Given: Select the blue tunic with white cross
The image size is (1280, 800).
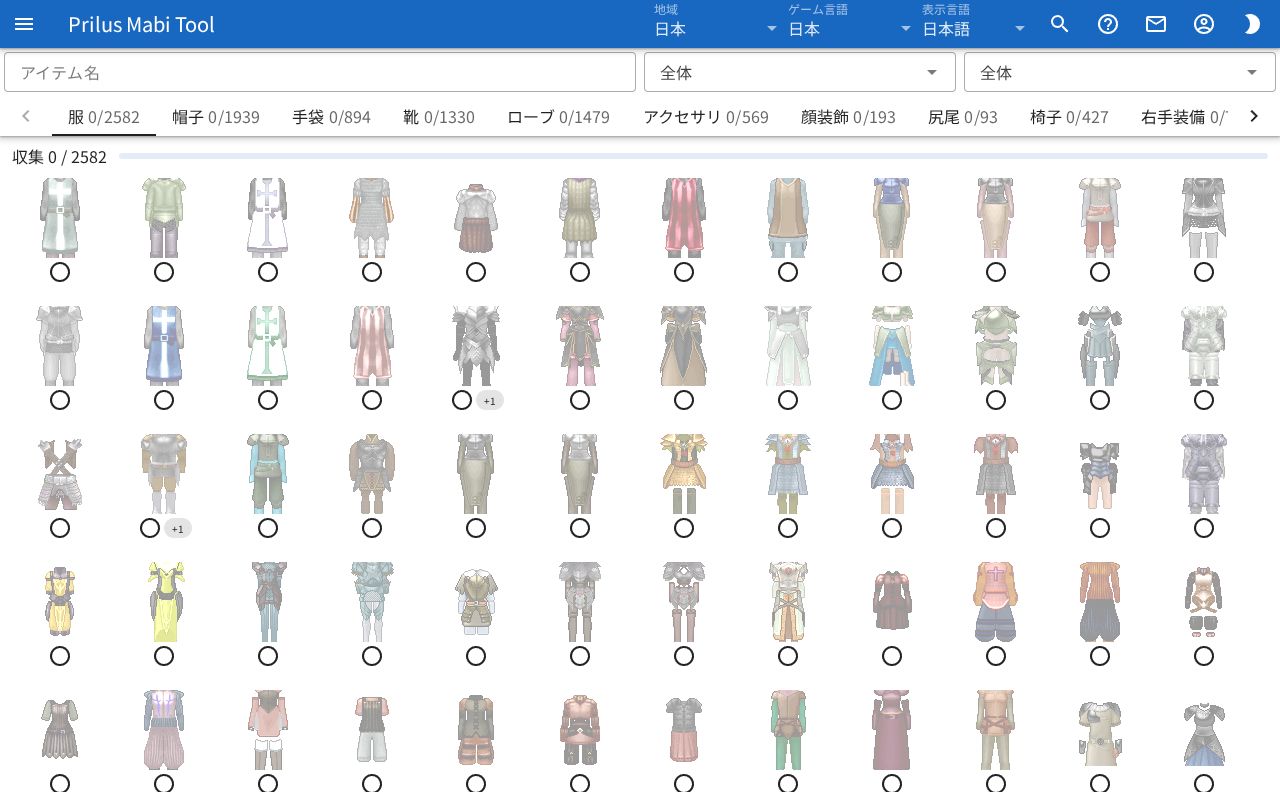Looking at the screenshot, I should [x=164, y=345].
